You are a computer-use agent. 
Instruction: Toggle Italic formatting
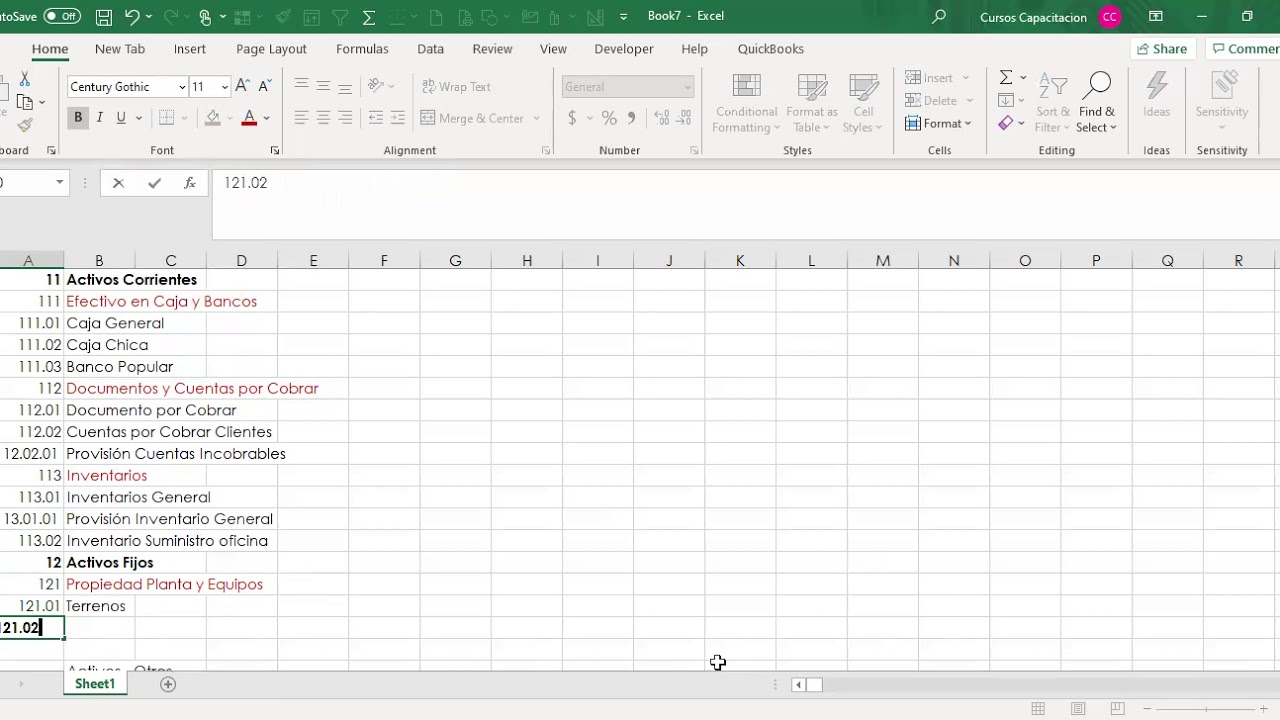[99, 118]
